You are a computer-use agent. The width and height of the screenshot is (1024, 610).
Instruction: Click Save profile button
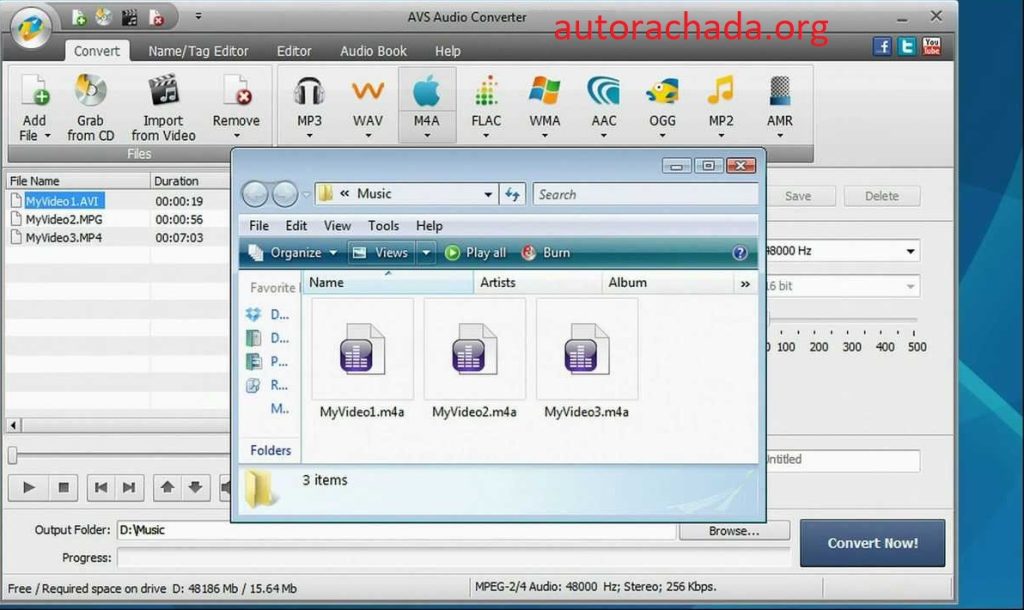(797, 196)
